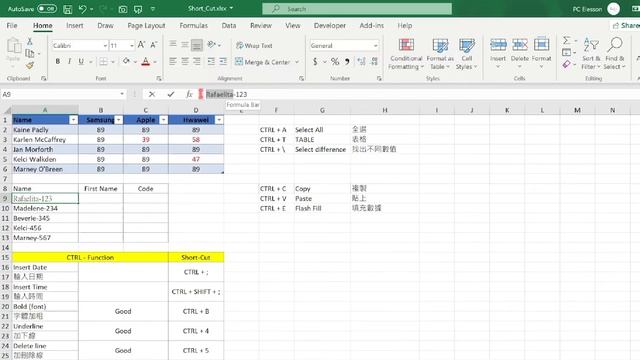Click the Align Left icon
This screenshot has height=360, width=640.
click(173, 61)
